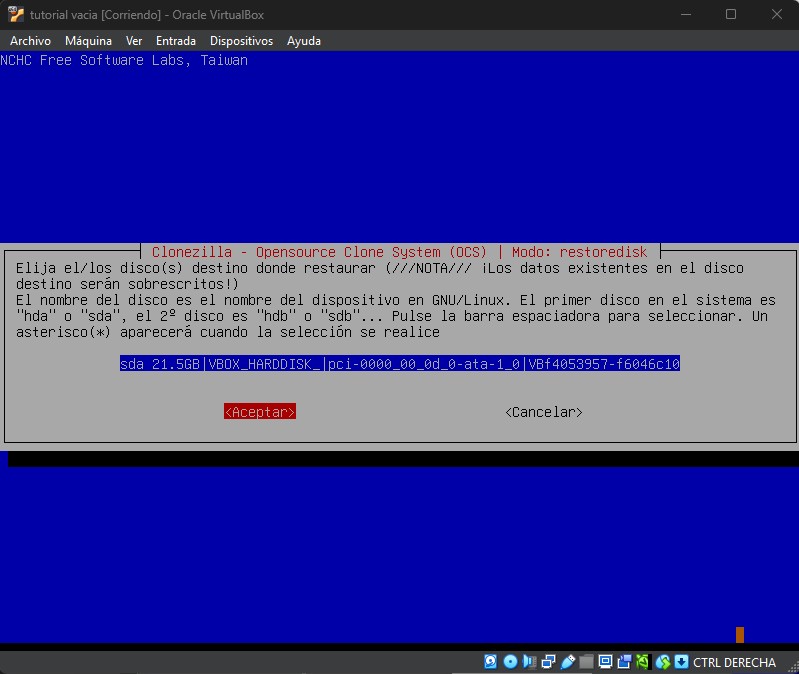Click the audio status icon
The image size is (799, 674).
[529, 662]
